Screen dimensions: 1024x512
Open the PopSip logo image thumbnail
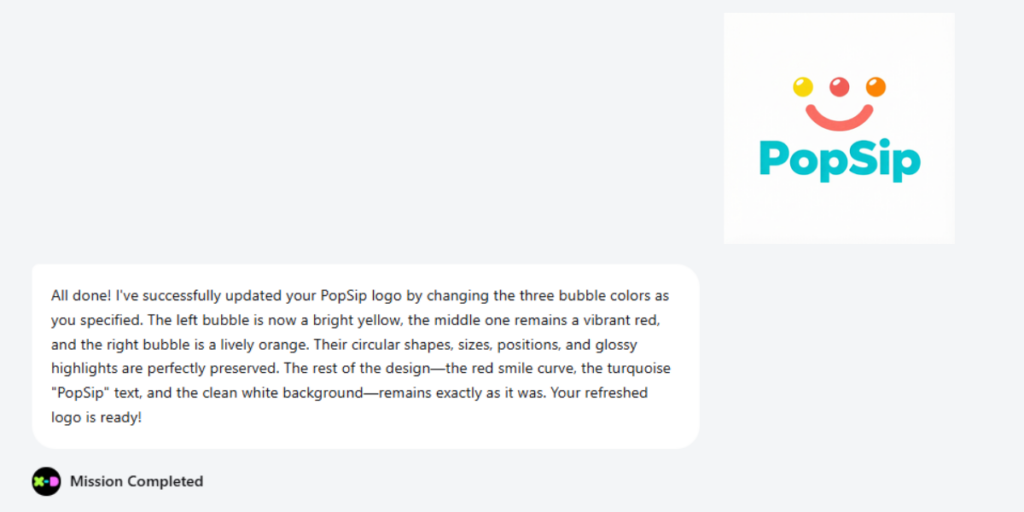[x=838, y=128]
